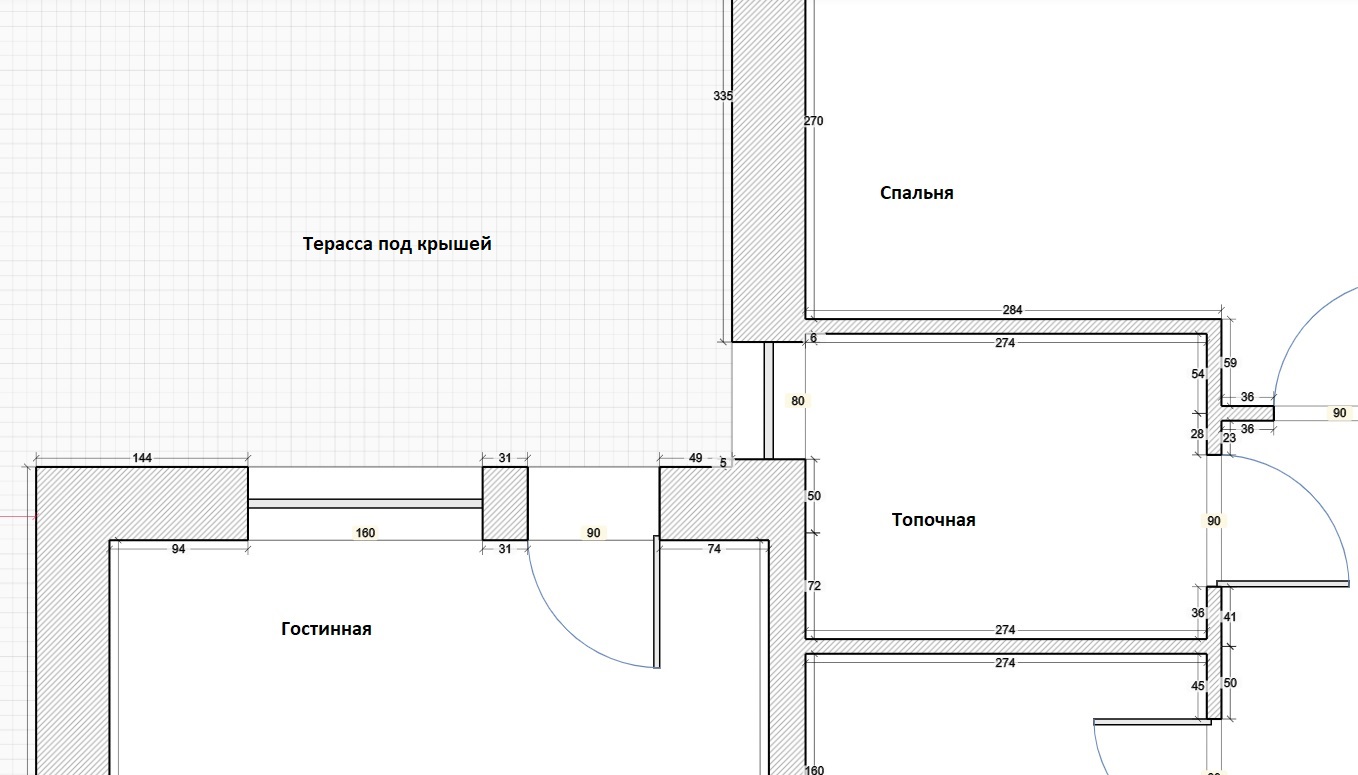Viewport: 1358px width, 775px height.
Task: Click the 284 dimension above the Топочная wall
Action: (x=1012, y=310)
